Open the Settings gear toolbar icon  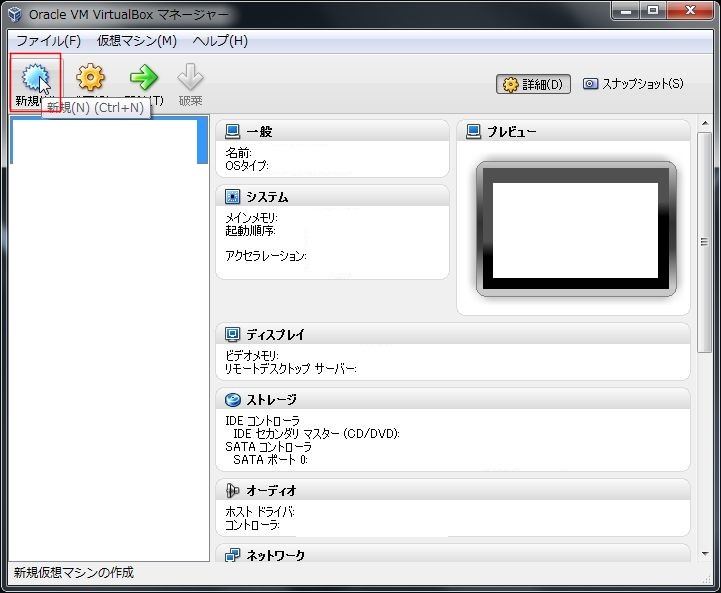pos(91,77)
